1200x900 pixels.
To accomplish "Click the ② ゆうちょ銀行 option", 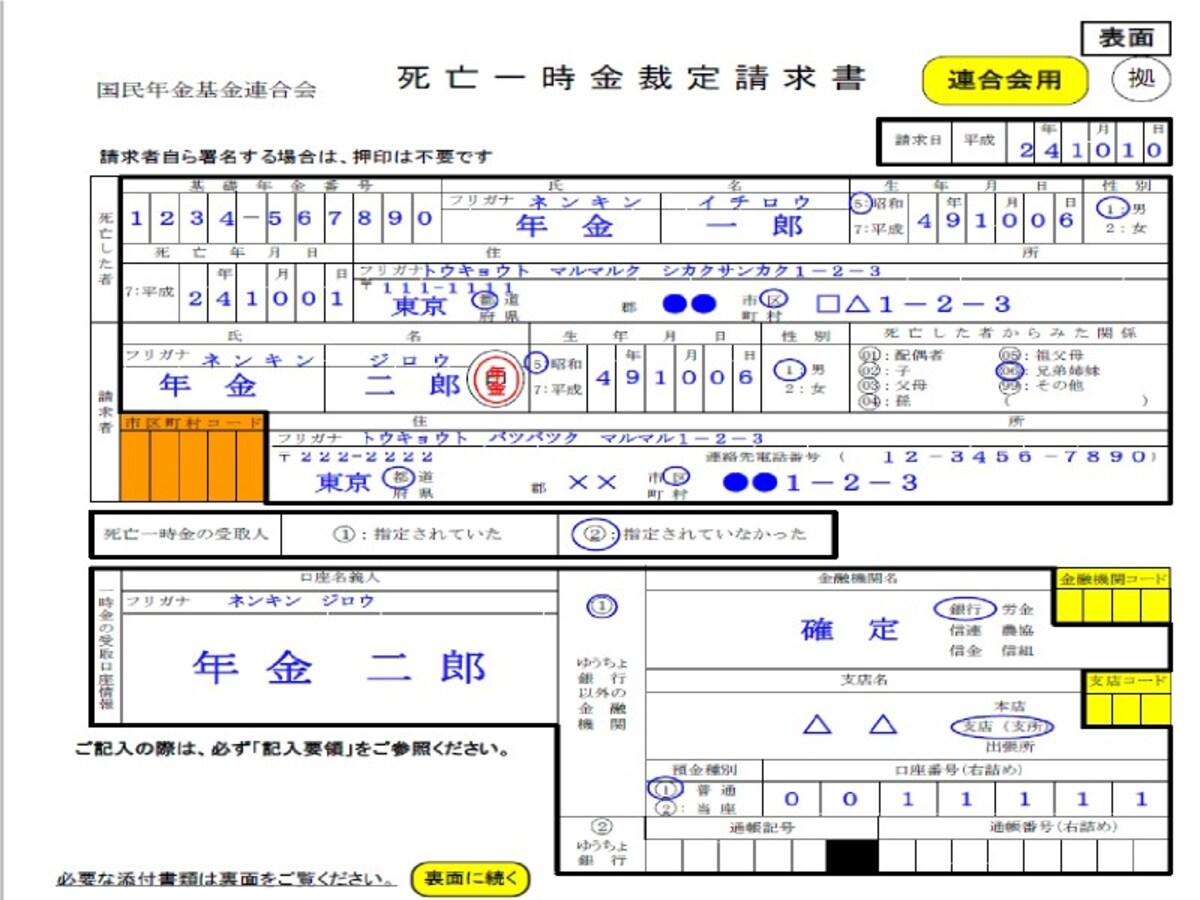I will 601,843.
